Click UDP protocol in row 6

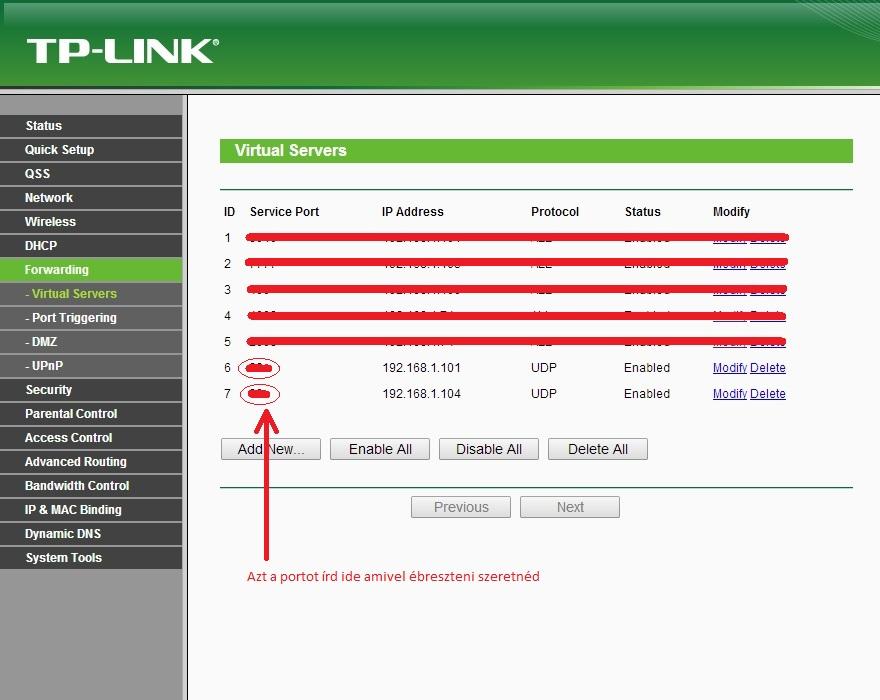[x=544, y=368]
